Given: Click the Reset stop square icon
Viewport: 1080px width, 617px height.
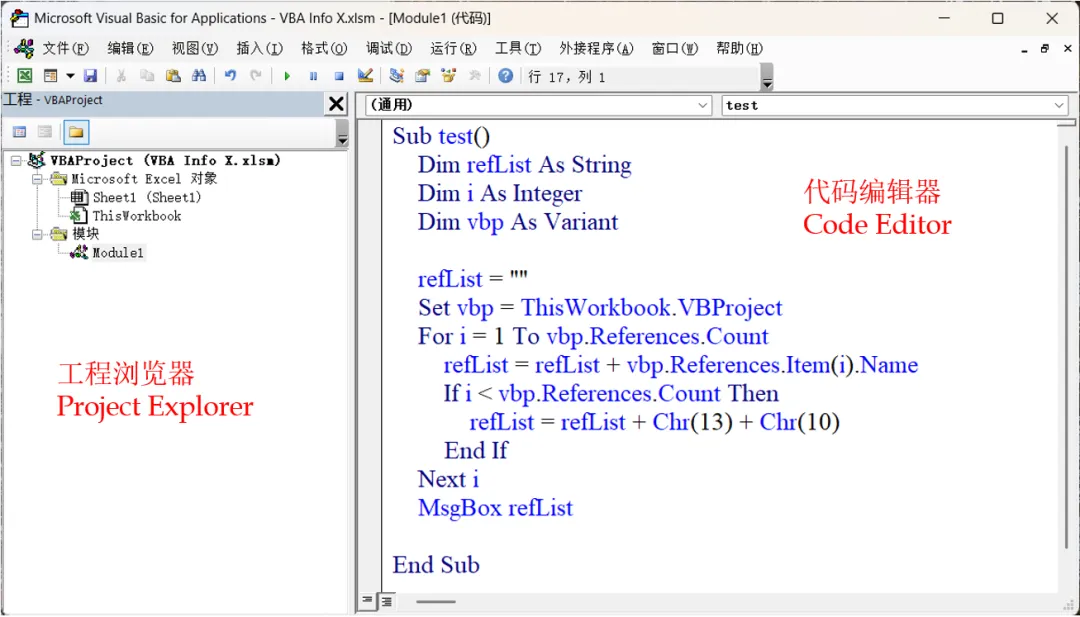Looking at the screenshot, I should pos(339,76).
